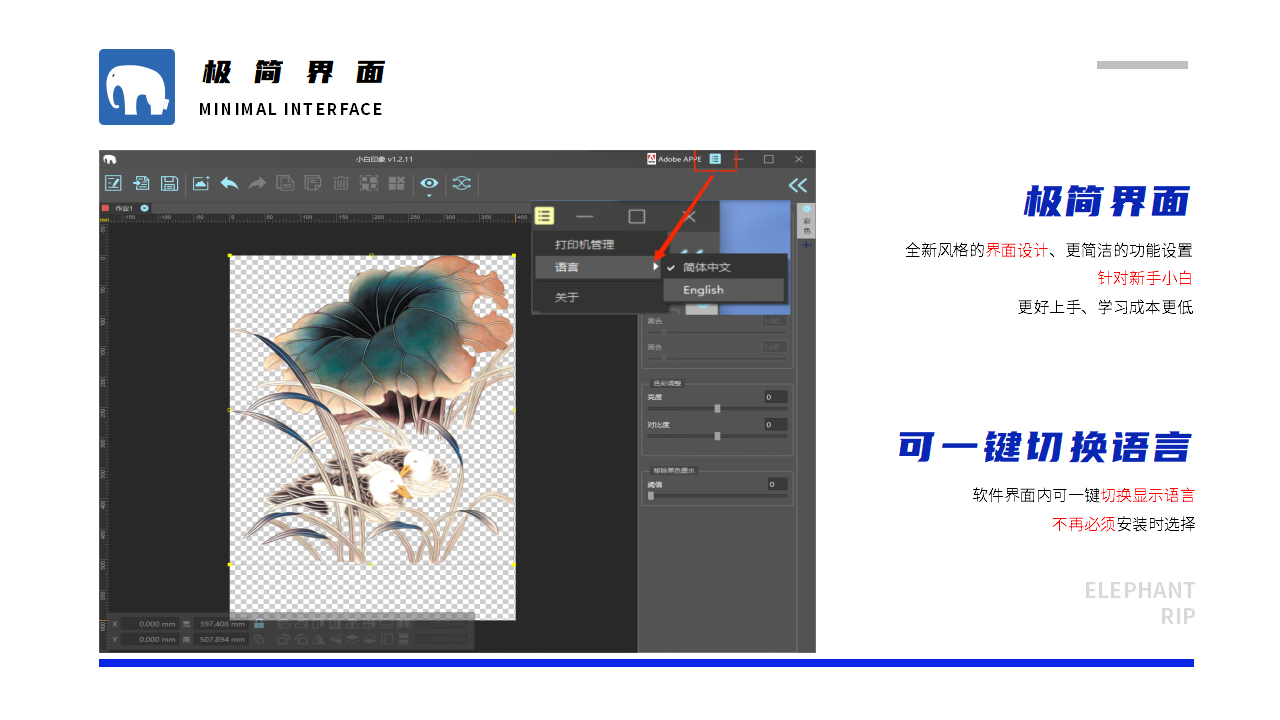Click the trash delete icon

(341, 183)
